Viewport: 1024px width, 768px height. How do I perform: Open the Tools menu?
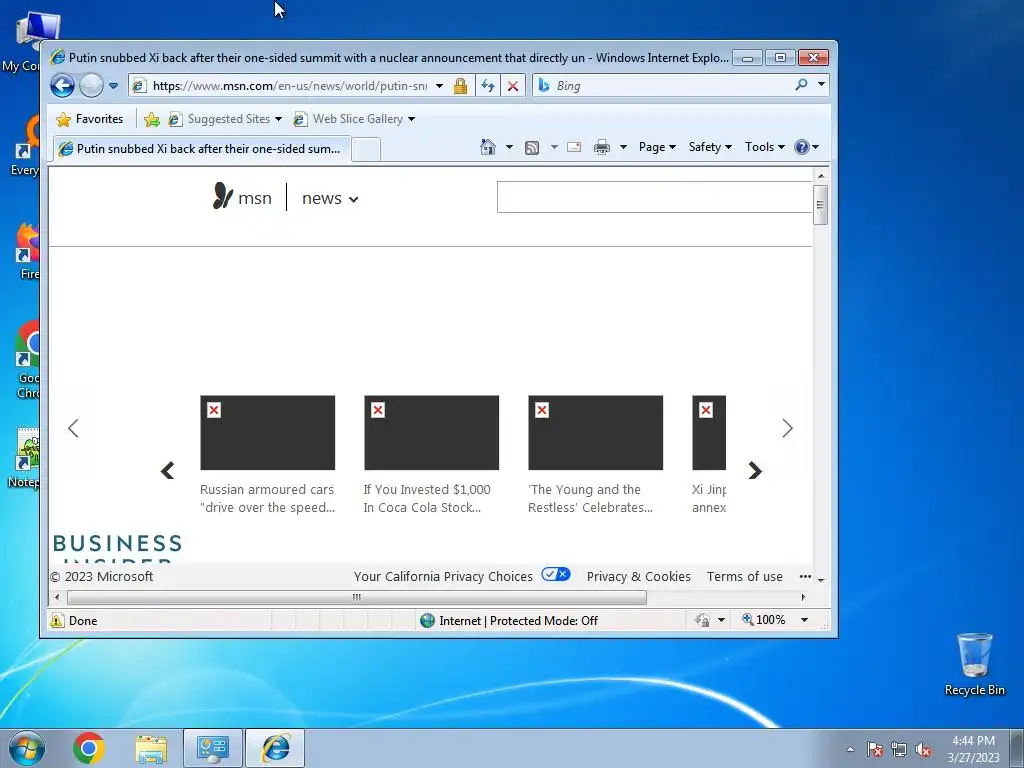pos(765,147)
